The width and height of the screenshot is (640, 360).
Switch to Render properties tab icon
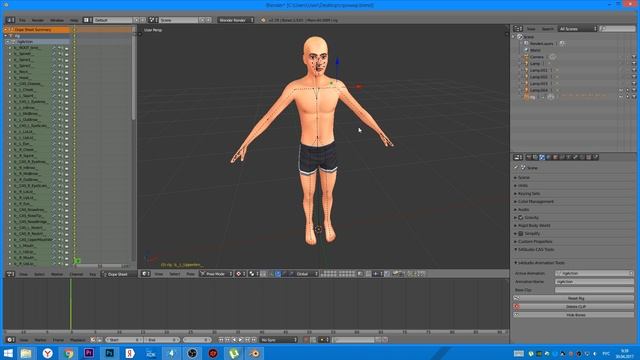click(x=529, y=157)
